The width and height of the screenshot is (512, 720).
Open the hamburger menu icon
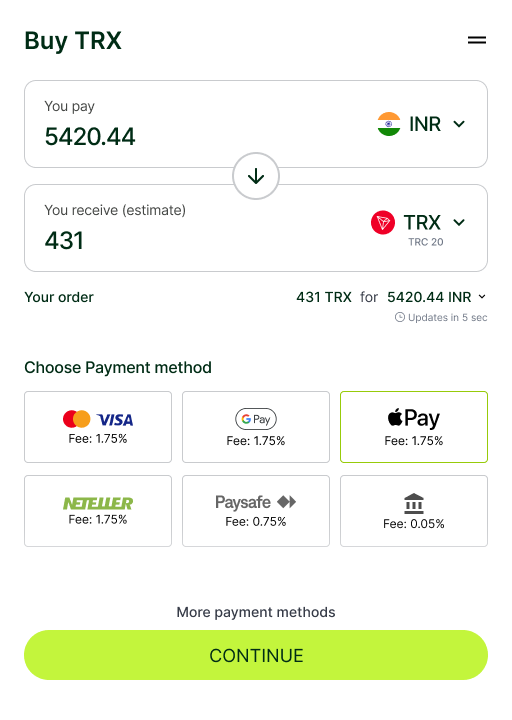[x=477, y=40]
